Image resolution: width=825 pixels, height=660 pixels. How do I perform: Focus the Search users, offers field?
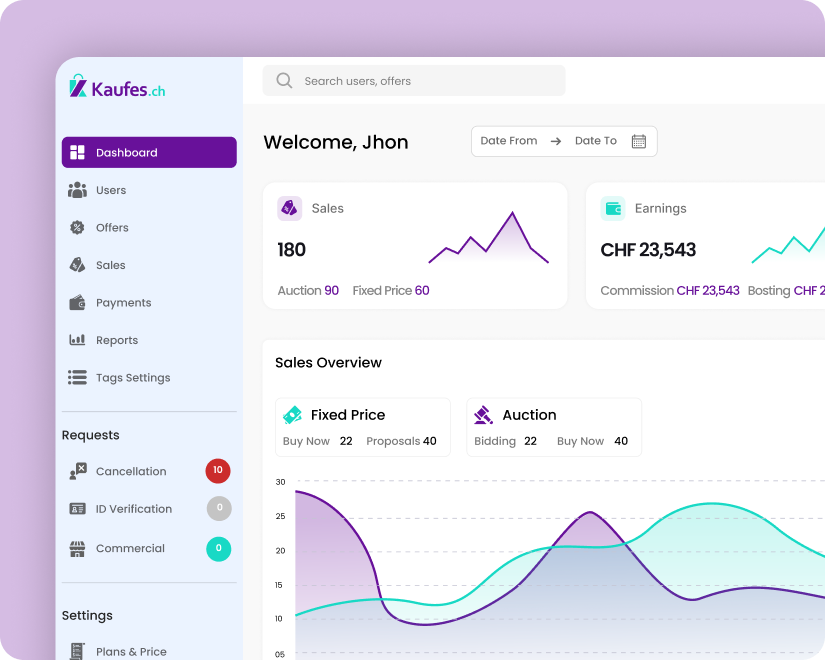414,81
